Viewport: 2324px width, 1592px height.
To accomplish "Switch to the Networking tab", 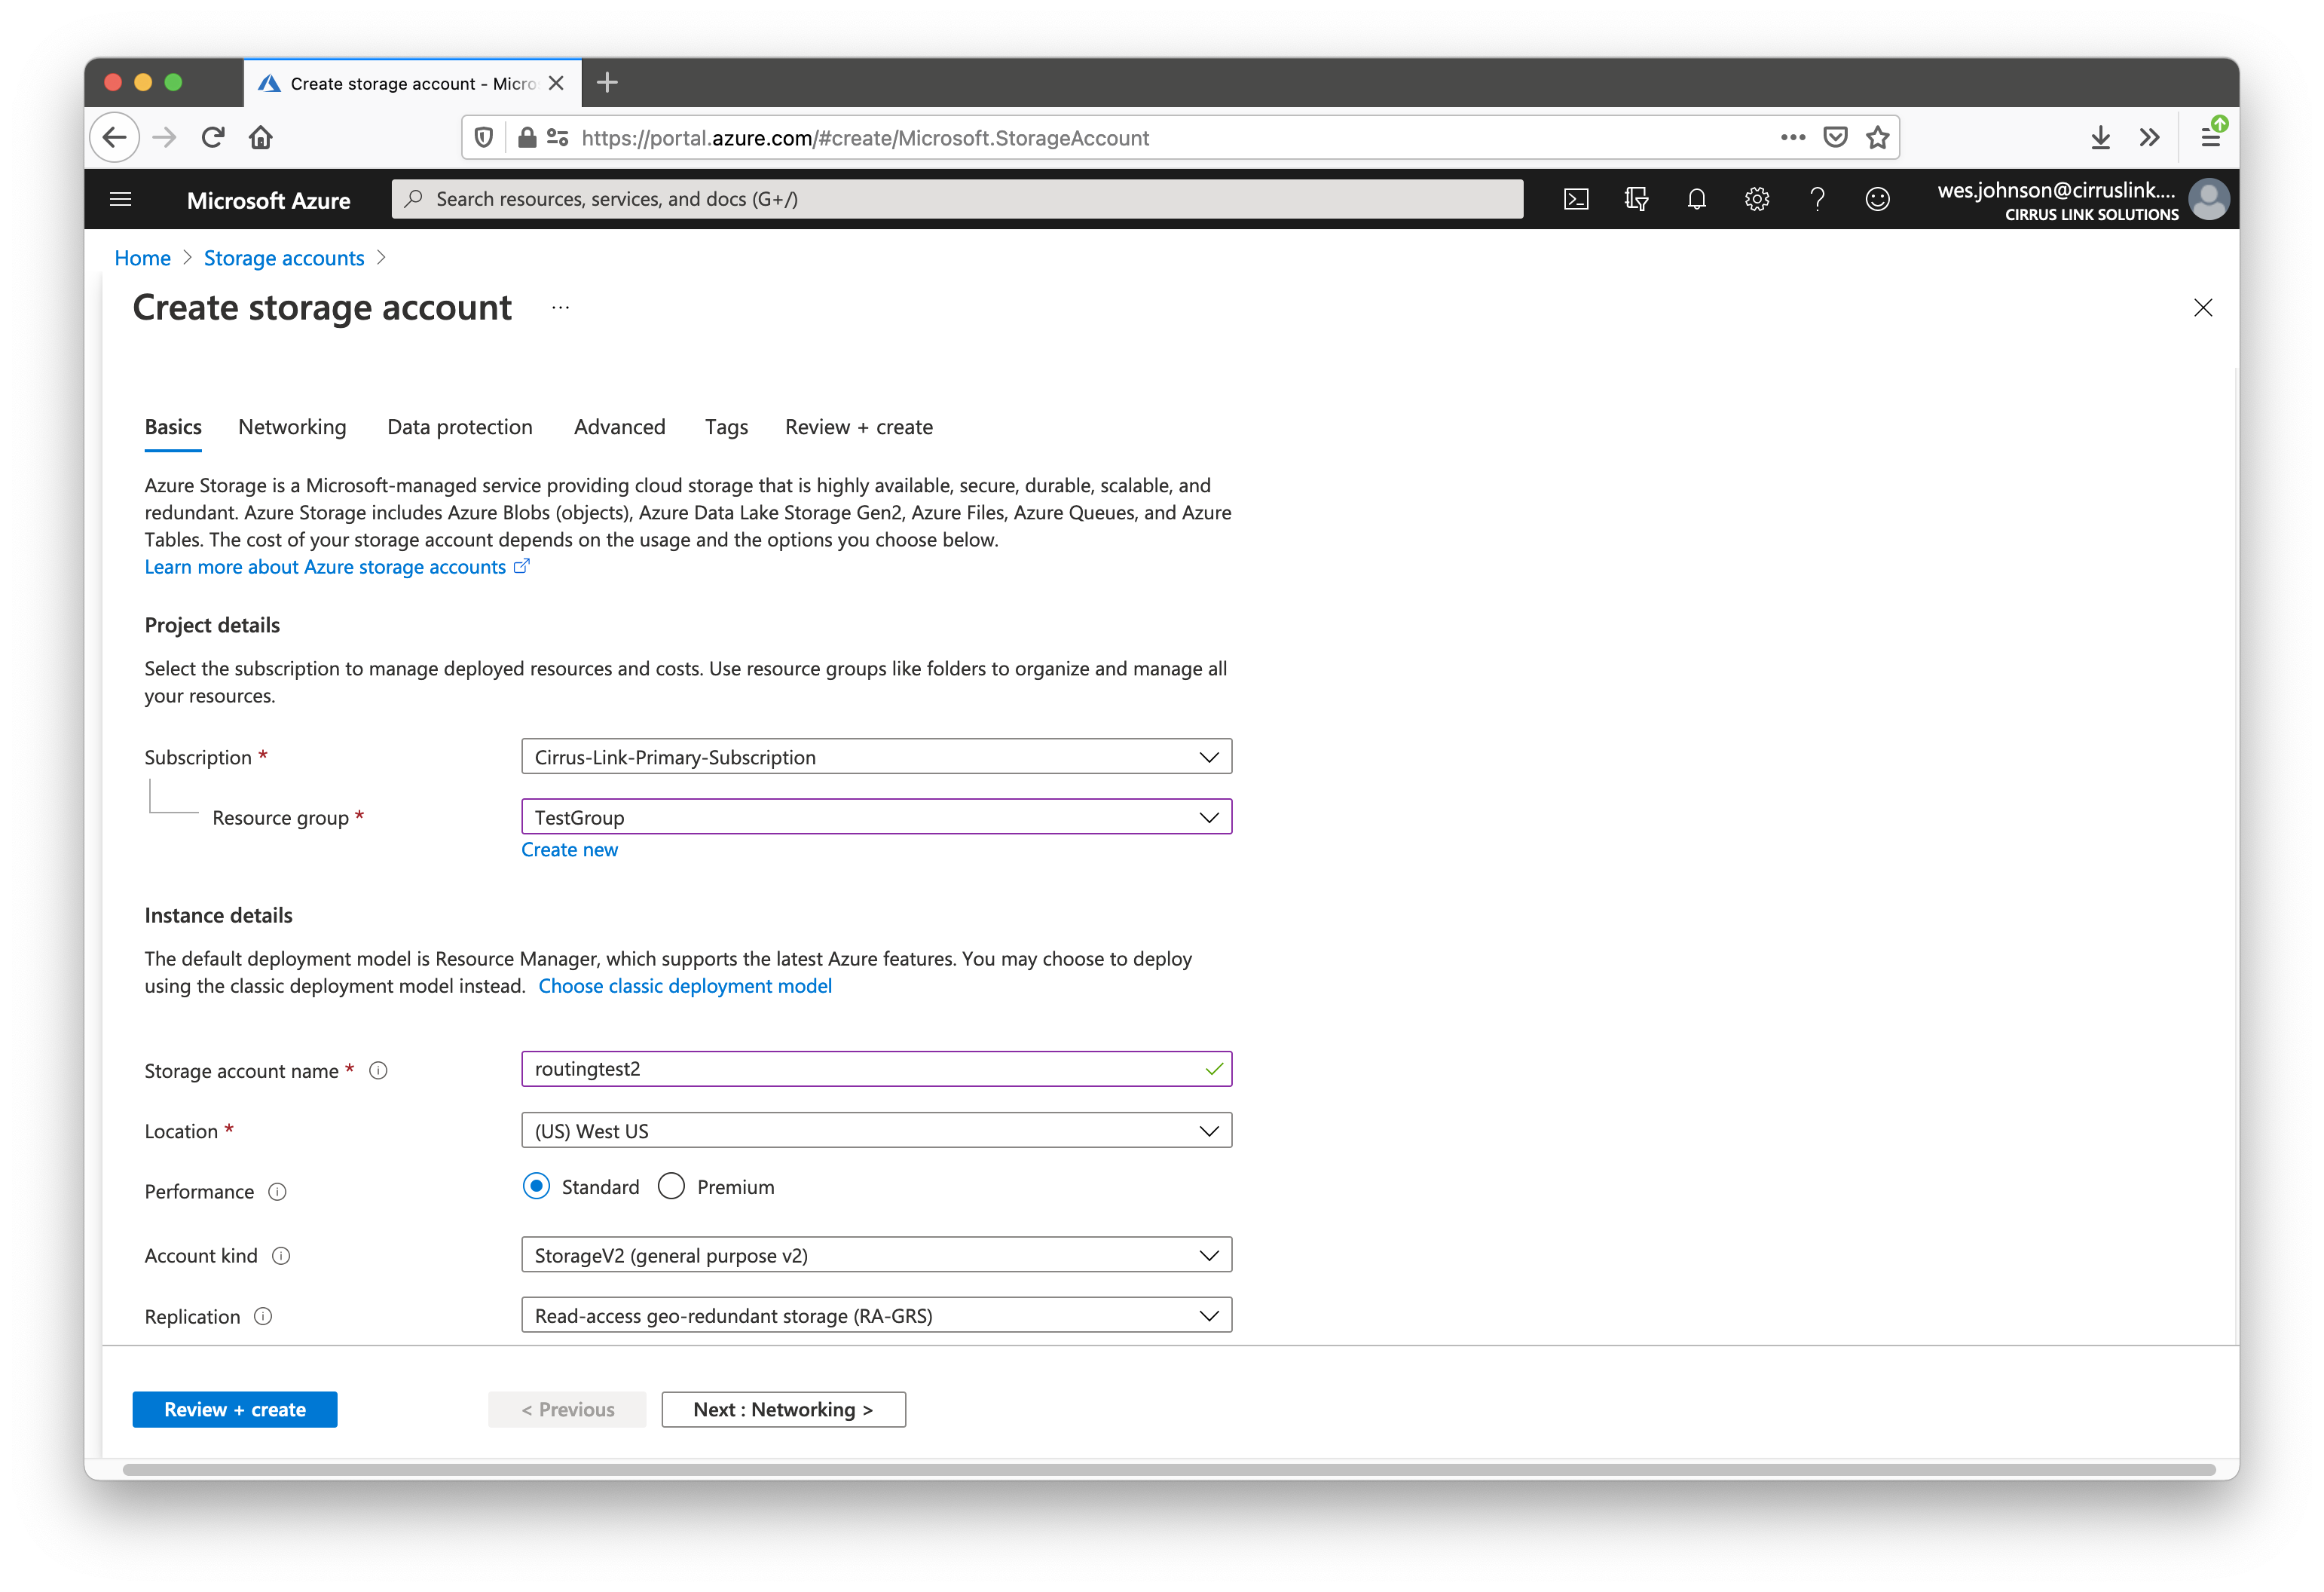I will pos(292,427).
